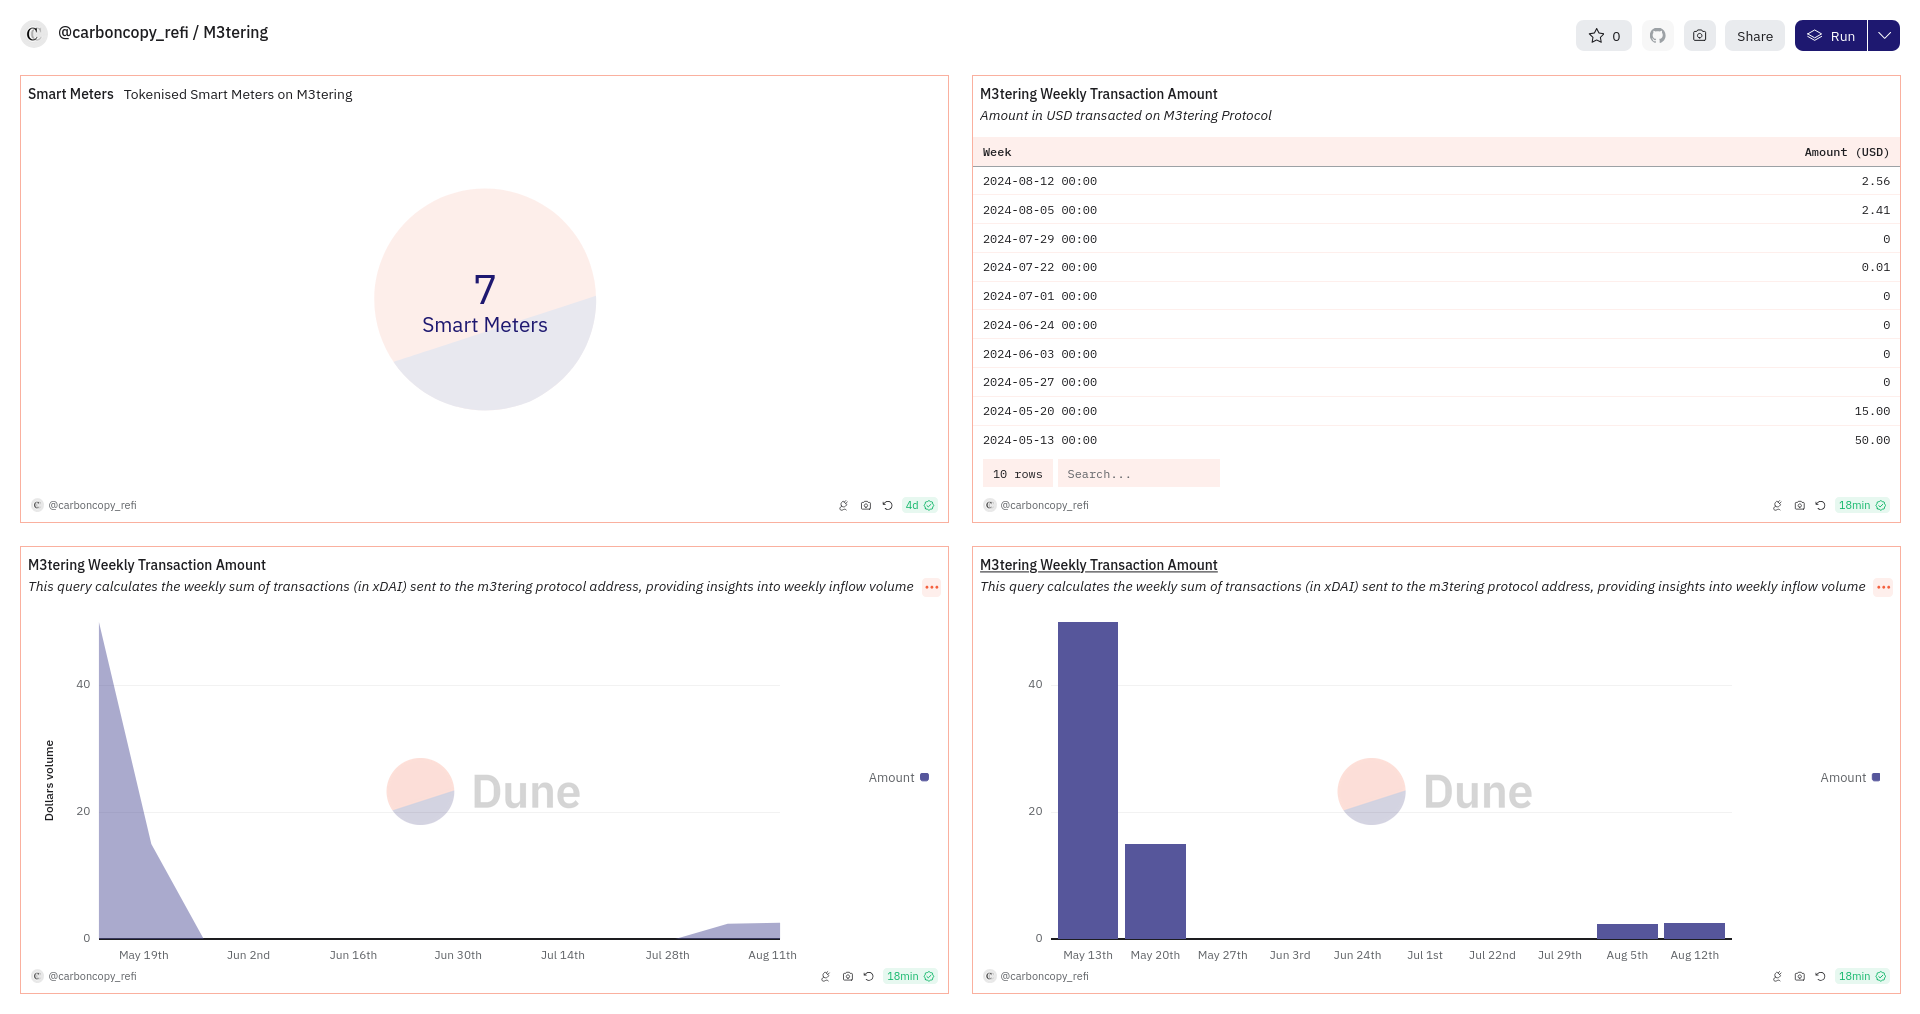Refresh the table panel query
1920x1014 pixels.
pyautogui.click(x=1820, y=506)
